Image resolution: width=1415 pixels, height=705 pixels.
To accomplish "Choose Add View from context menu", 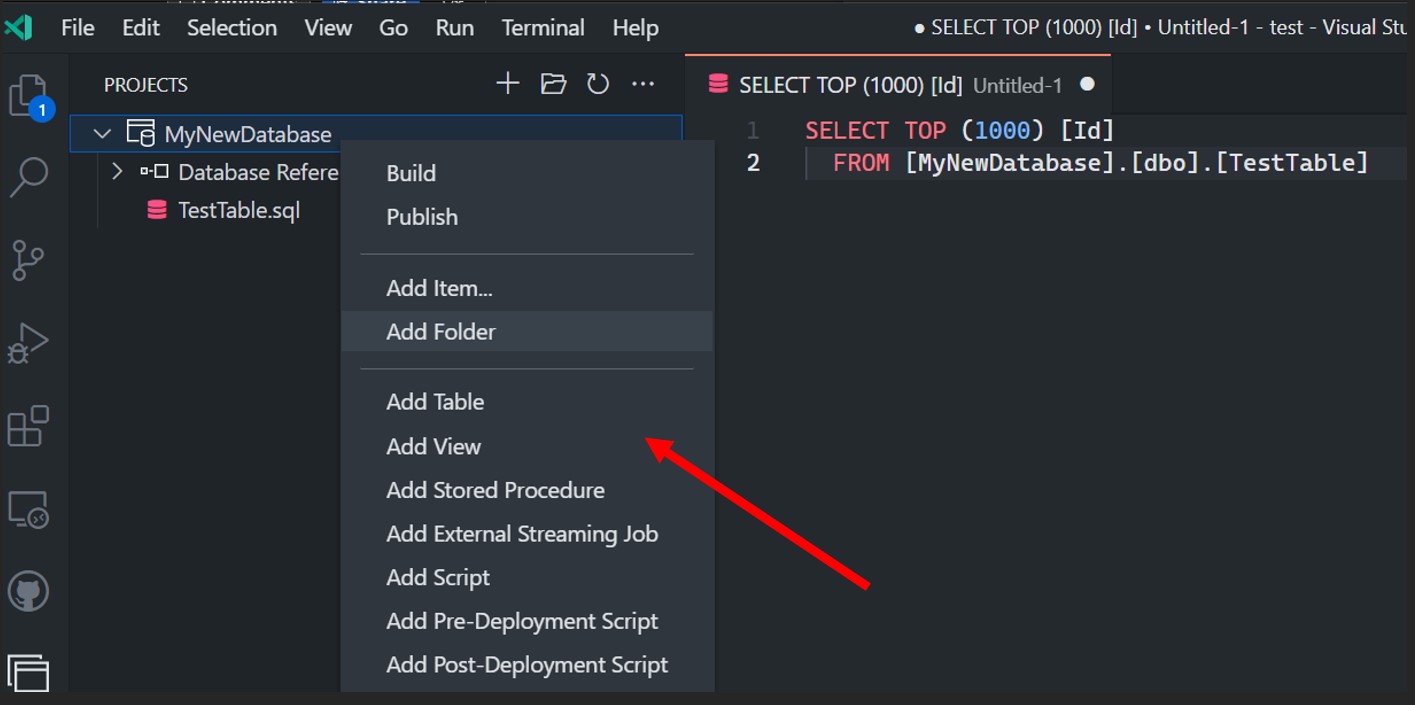I will tap(433, 446).
